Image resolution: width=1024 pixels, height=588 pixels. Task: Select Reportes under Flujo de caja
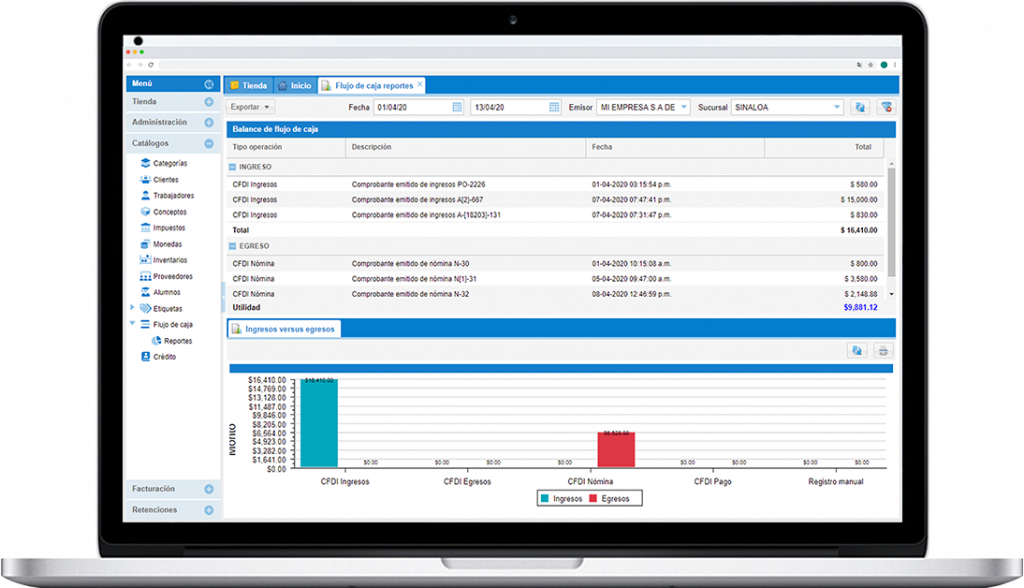tap(177, 341)
